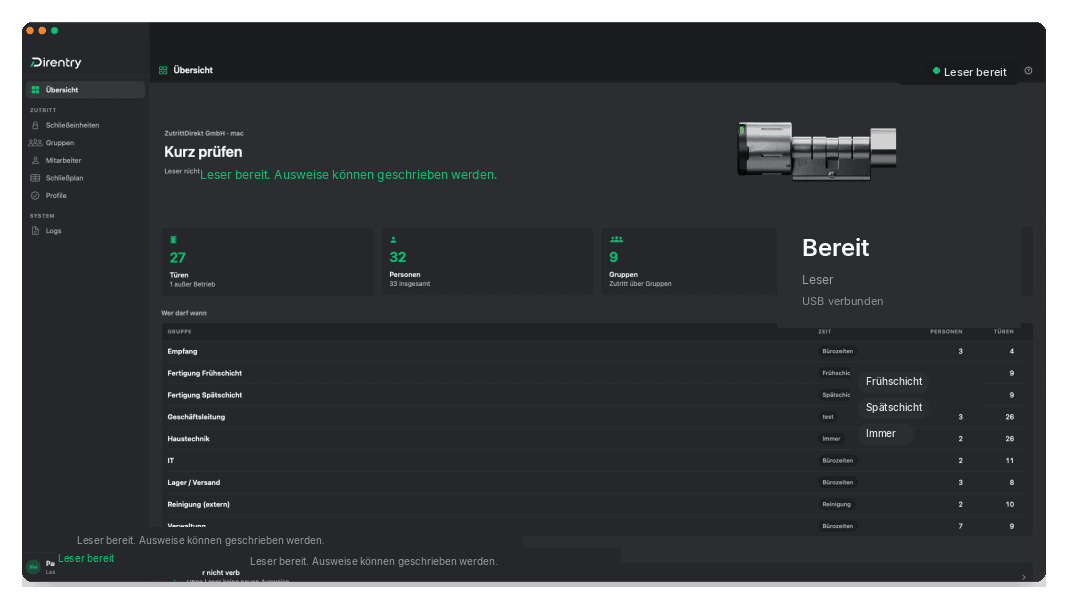Open the Empfang group row

(x=597, y=351)
